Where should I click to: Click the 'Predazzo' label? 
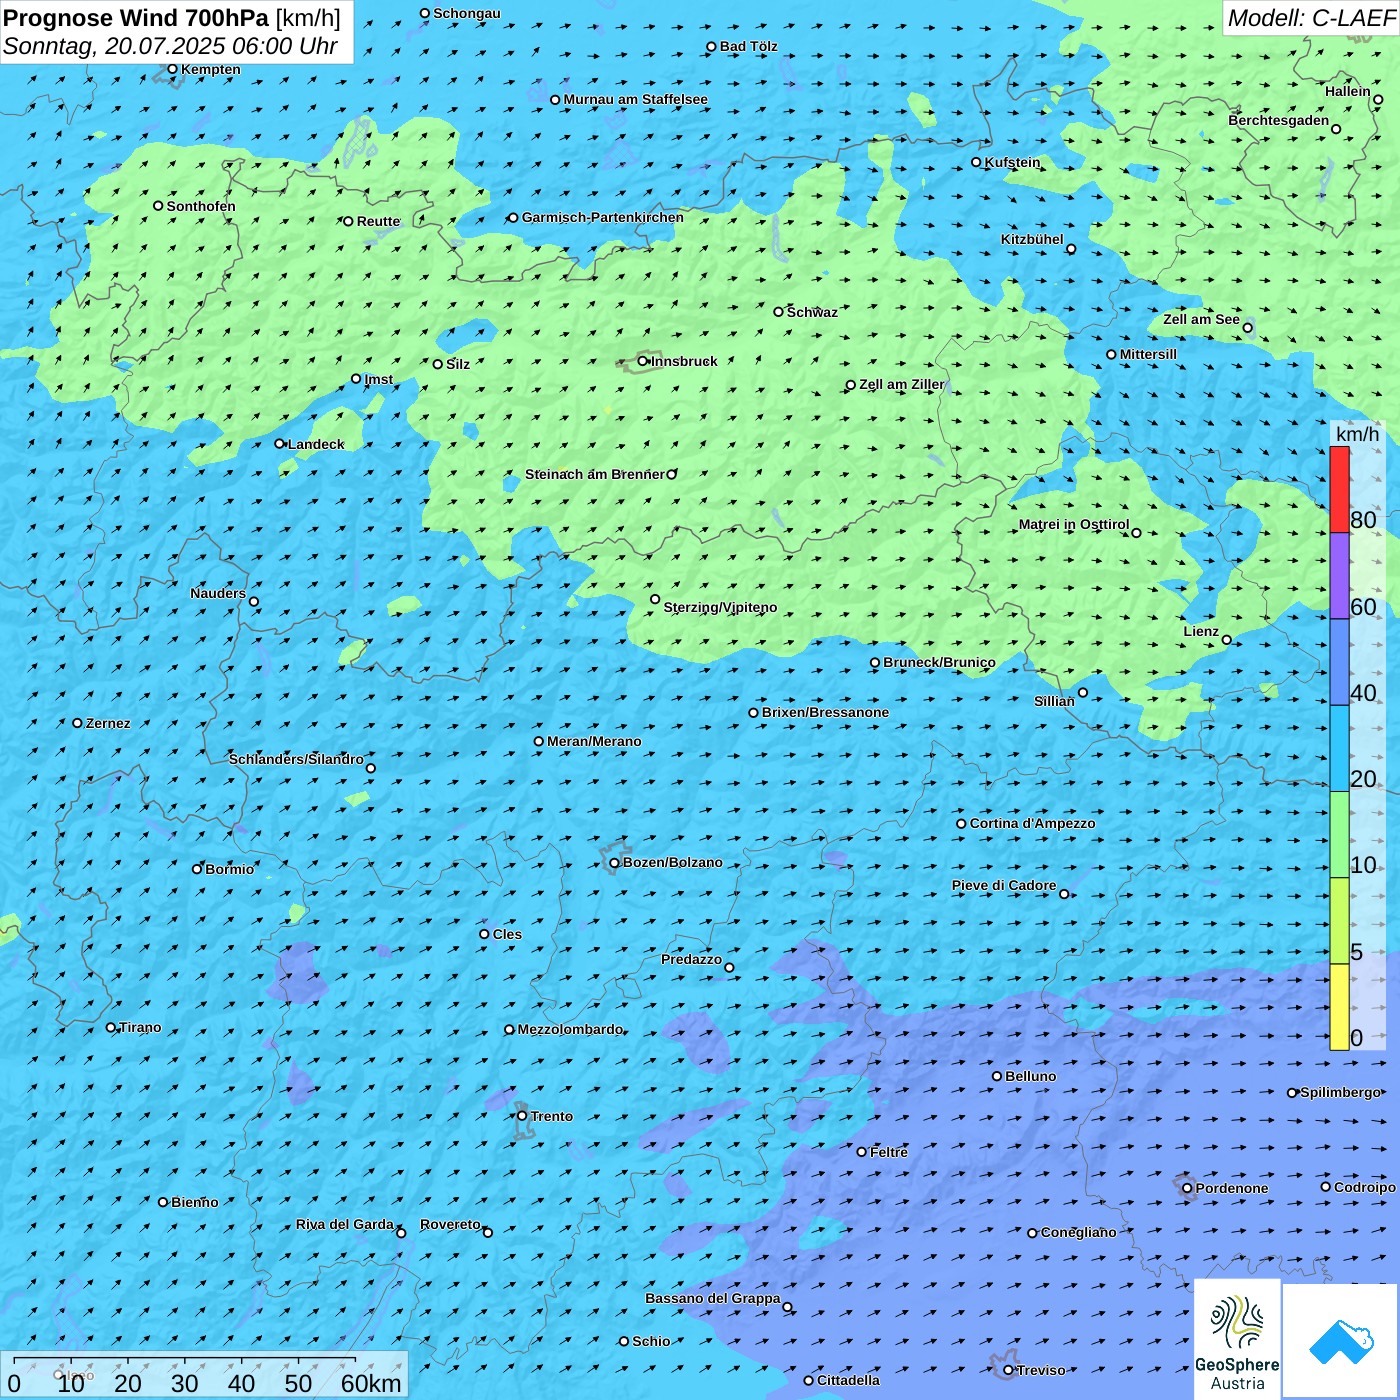pyautogui.click(x=691, y=959)
